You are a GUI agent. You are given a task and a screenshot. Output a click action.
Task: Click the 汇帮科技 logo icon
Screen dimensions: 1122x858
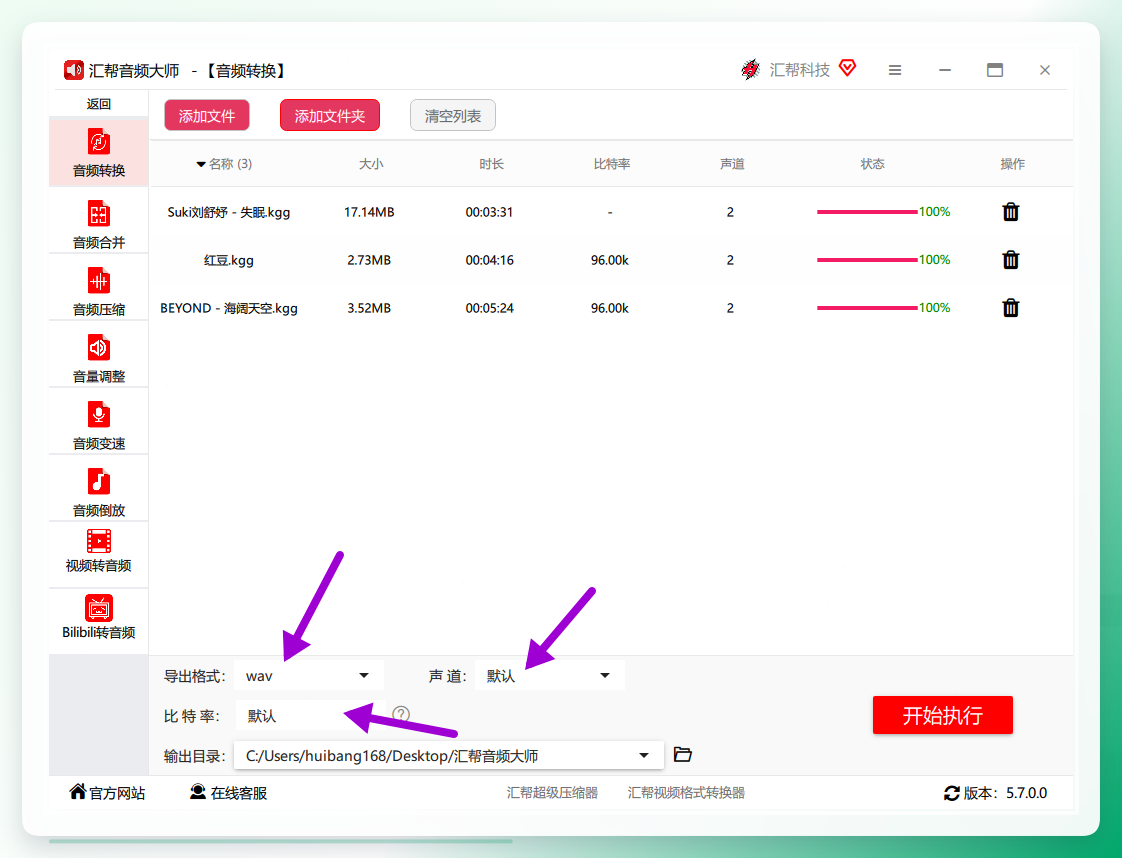pyautogui.click(x=750, y=69)
